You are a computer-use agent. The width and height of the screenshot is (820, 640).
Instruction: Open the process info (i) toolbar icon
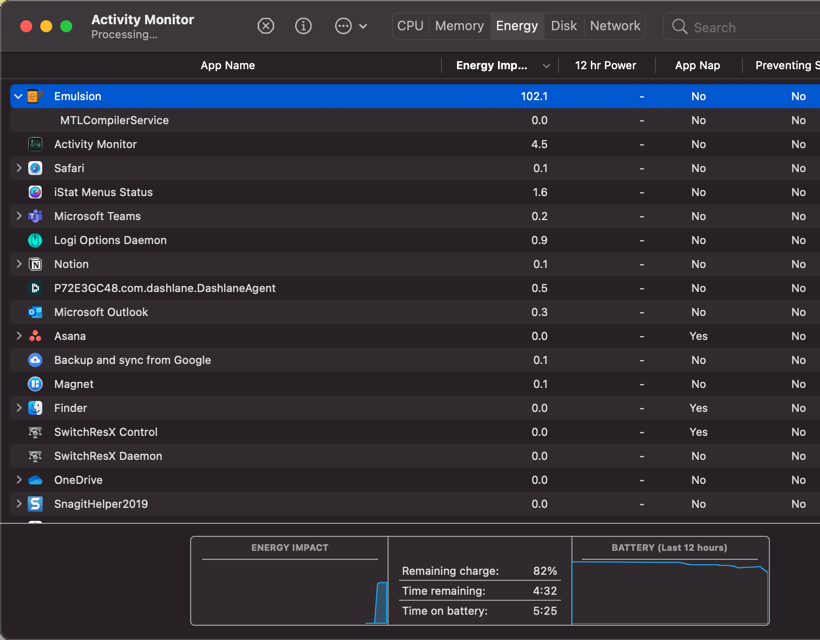point(303,26)
